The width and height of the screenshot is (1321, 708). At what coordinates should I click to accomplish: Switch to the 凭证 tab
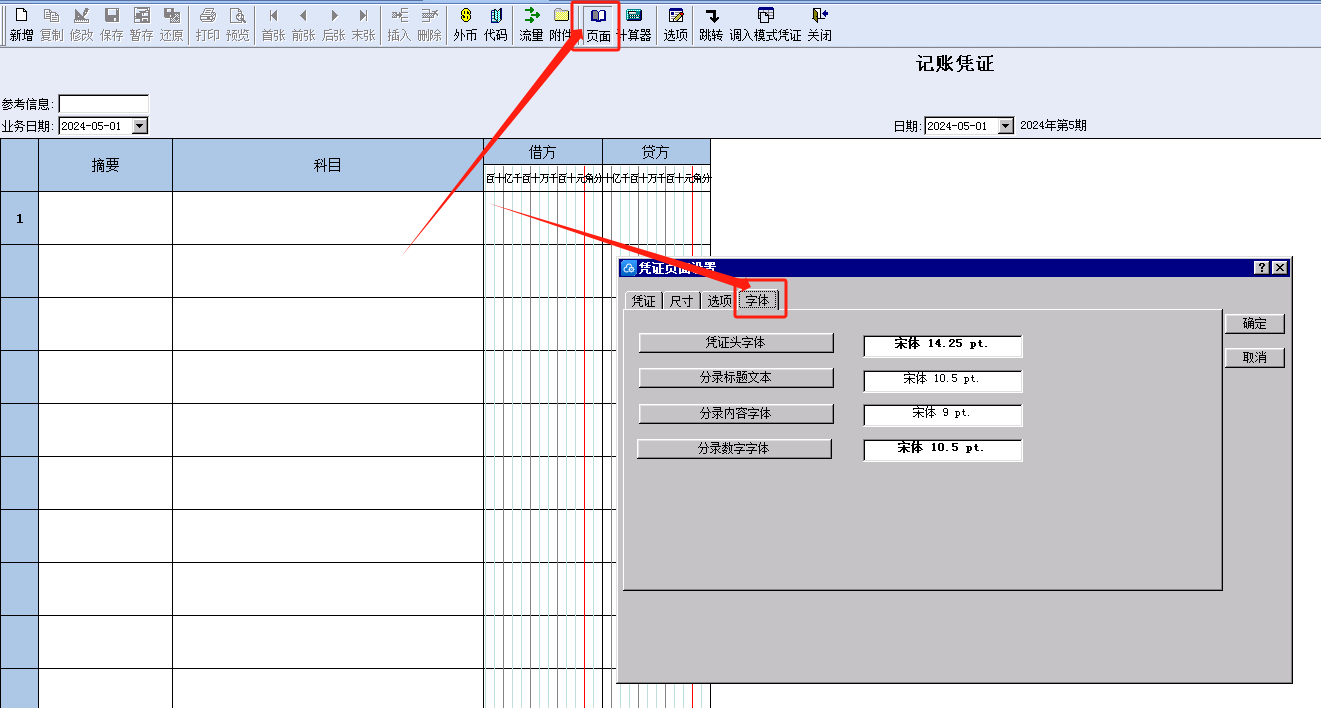(643, 301)
